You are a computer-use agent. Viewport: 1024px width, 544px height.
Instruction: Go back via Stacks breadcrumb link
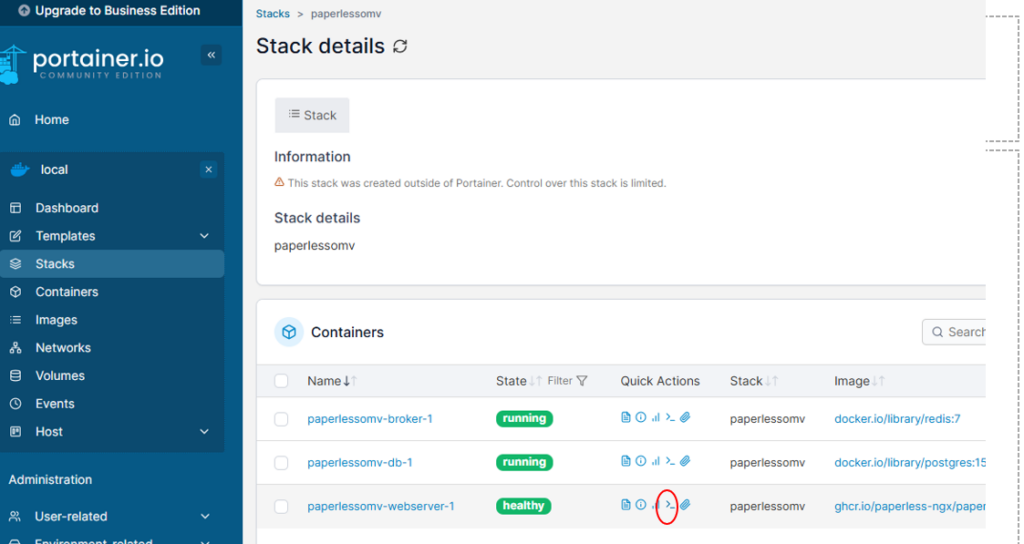coord(272,14)
